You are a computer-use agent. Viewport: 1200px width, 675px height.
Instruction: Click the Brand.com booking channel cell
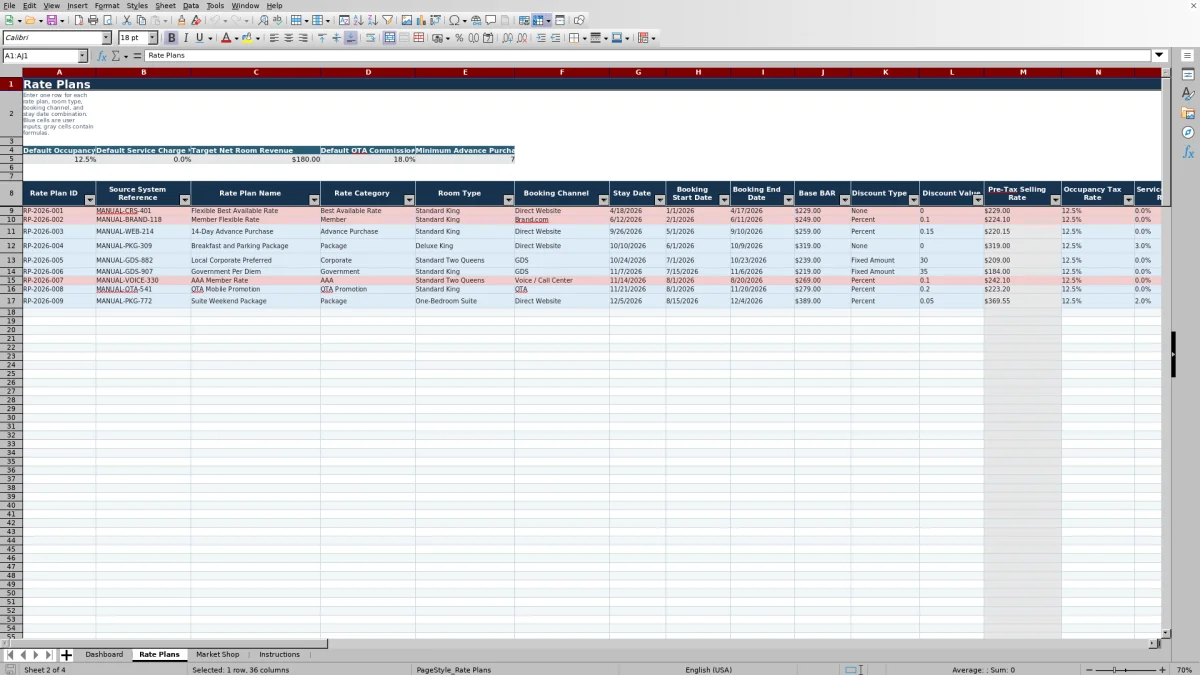[562, 219]
